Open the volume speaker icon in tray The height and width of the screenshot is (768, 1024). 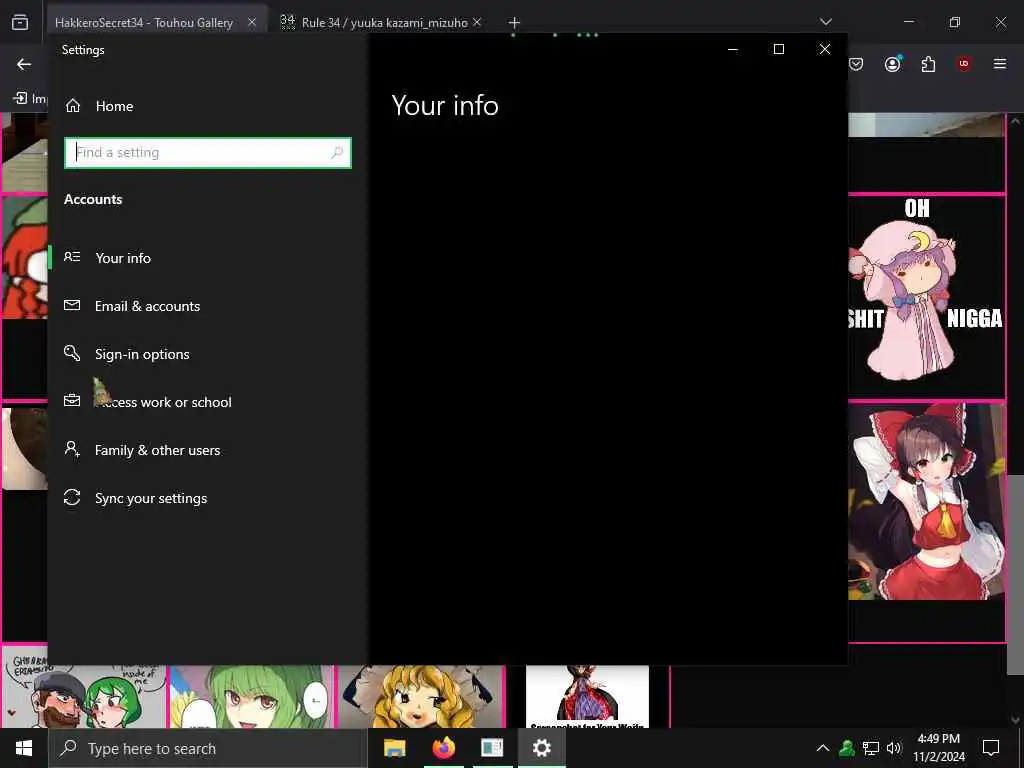tap(894, 748)
